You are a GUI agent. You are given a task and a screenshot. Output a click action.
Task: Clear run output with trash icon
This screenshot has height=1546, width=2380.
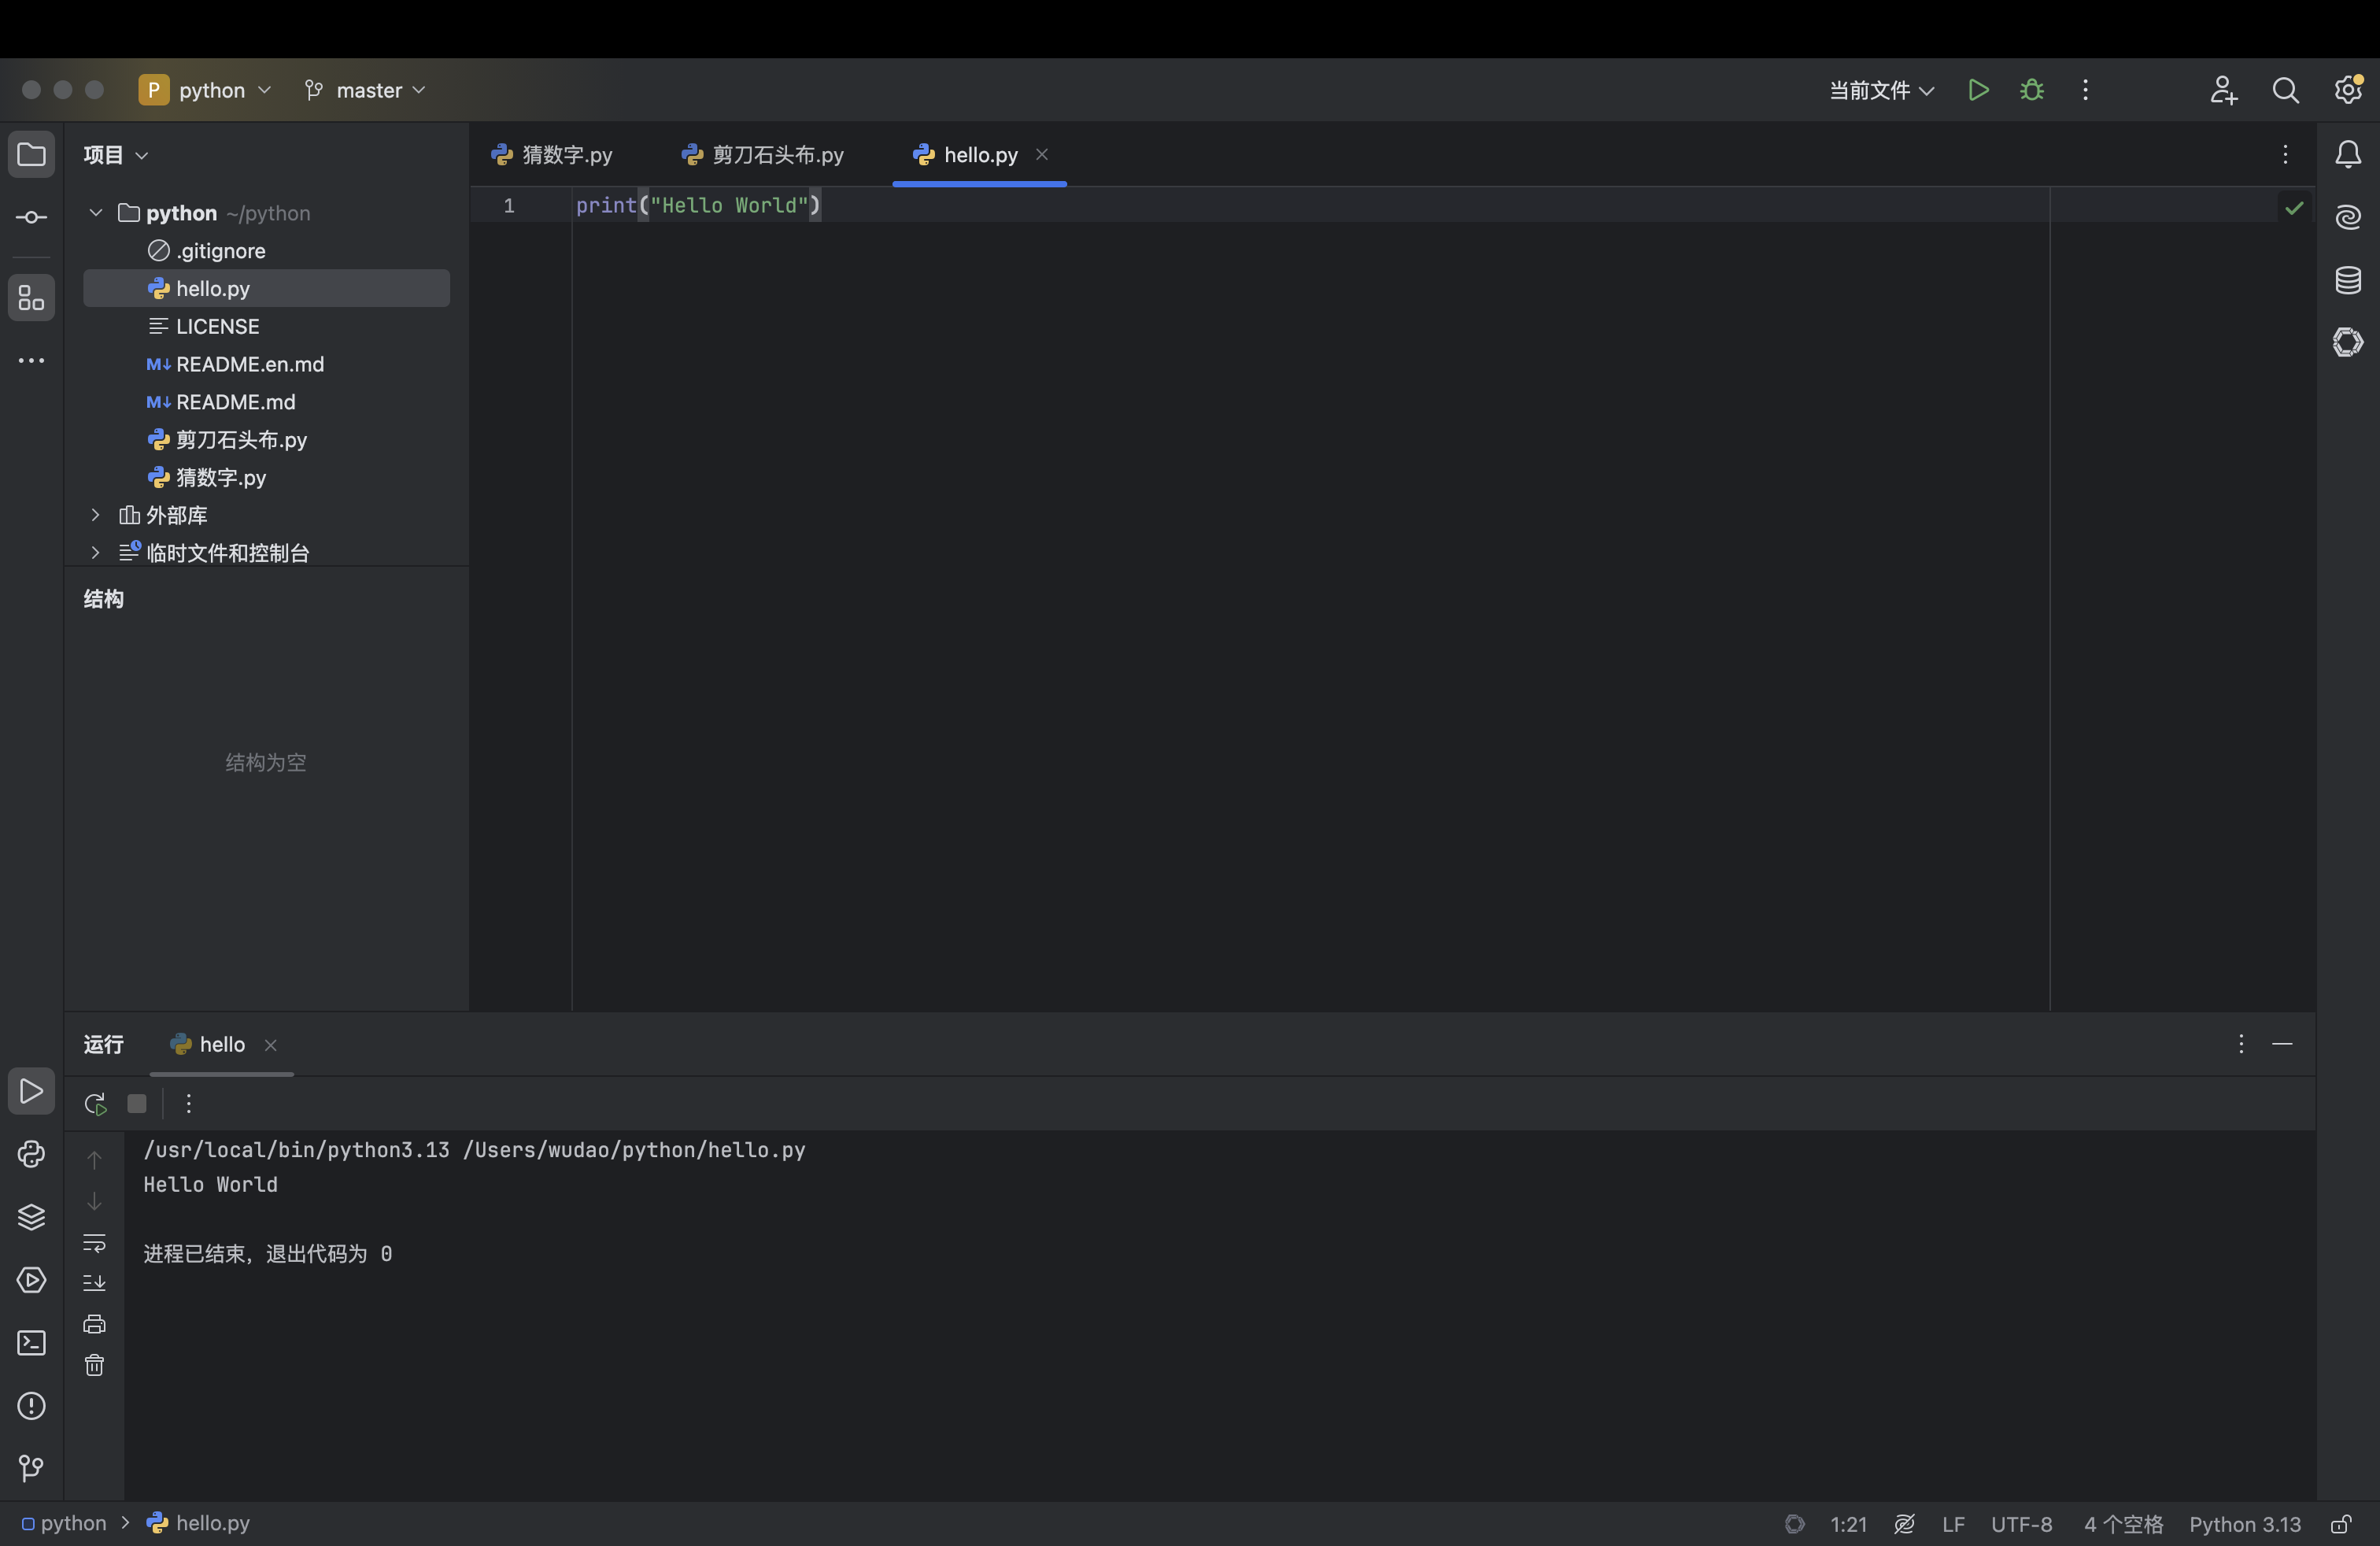(94, 1365)
